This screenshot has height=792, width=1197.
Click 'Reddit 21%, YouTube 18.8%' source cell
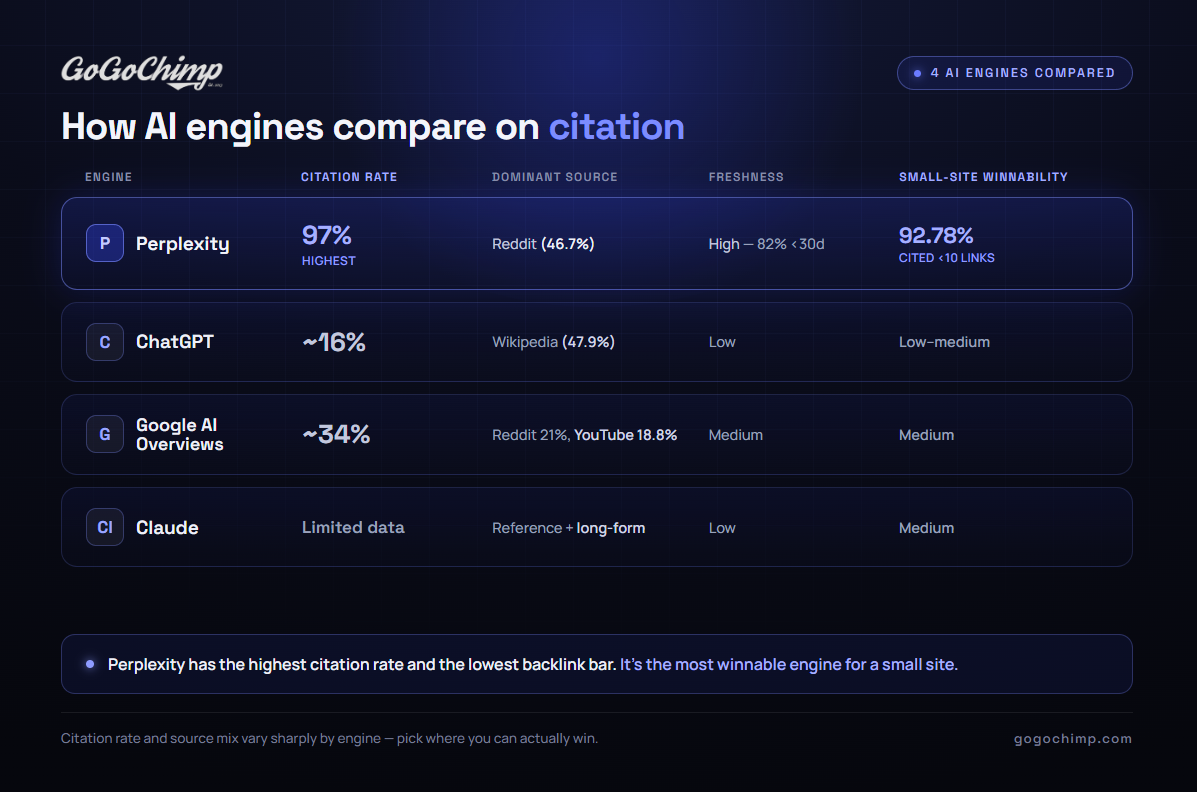pyautogui.click(x=584, y=435)
